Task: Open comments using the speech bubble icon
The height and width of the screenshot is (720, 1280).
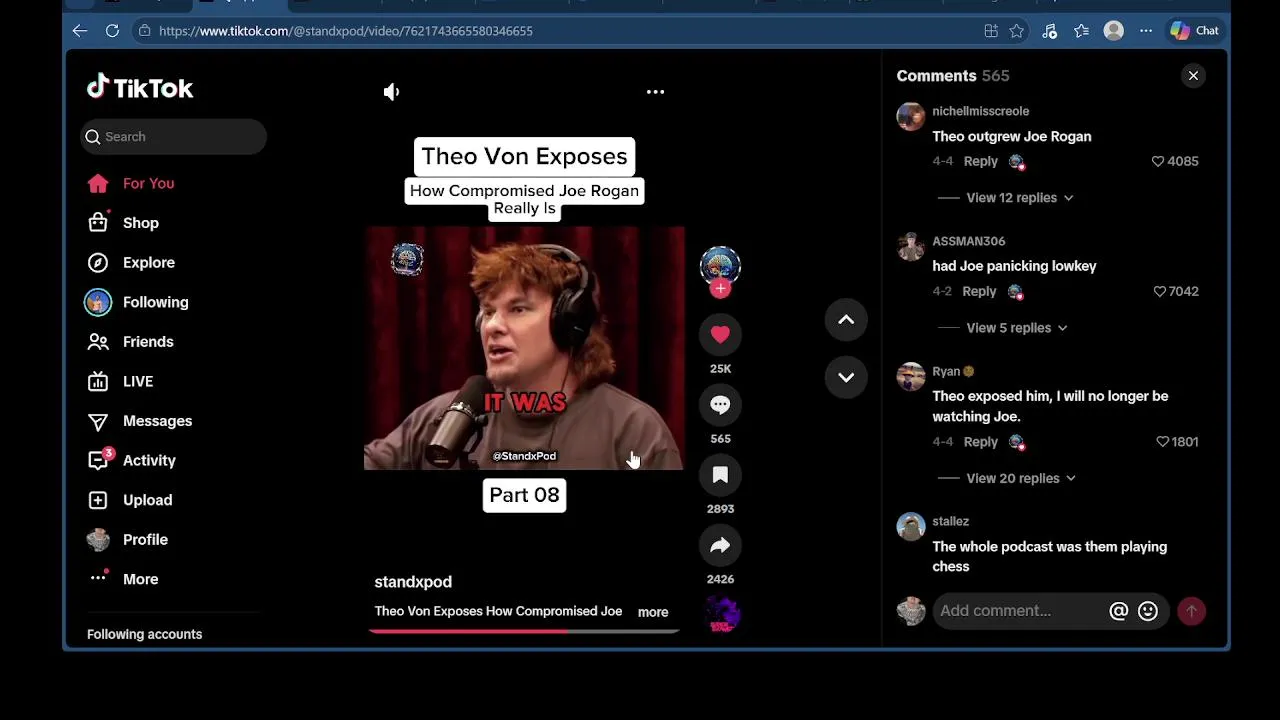Action: click(720, 405)
